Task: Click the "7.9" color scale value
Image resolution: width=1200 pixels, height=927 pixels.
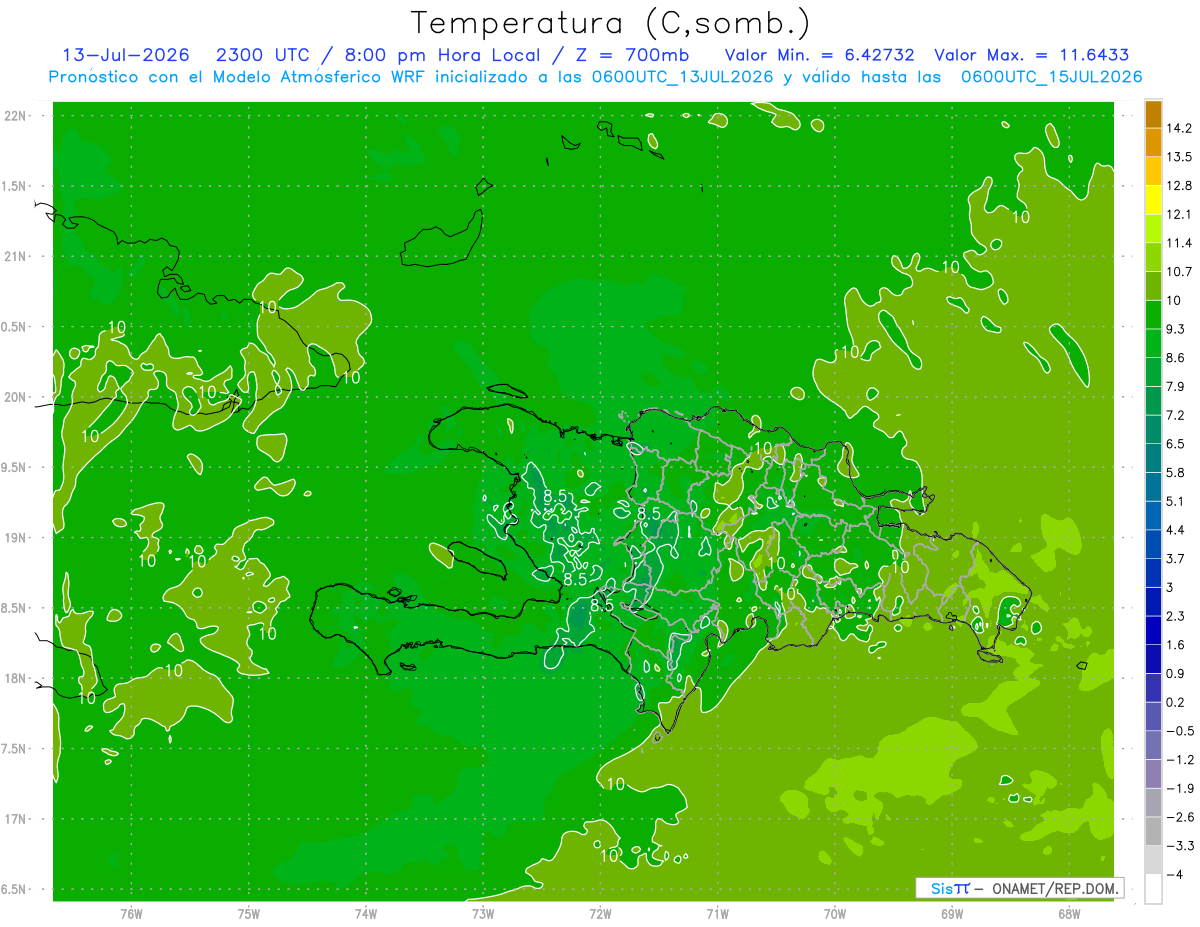Action: point(1175,387)
